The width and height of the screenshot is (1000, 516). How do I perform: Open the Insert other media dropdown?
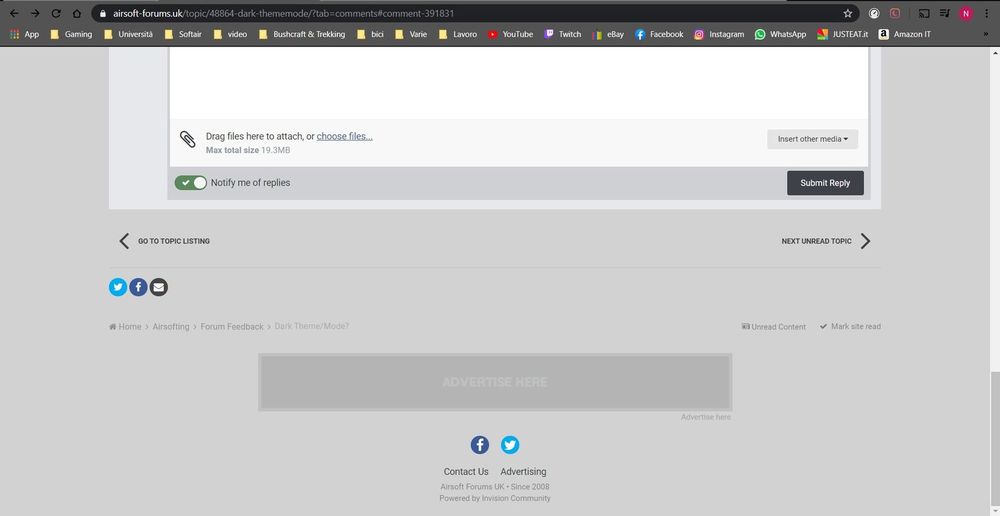pos(812,139)
